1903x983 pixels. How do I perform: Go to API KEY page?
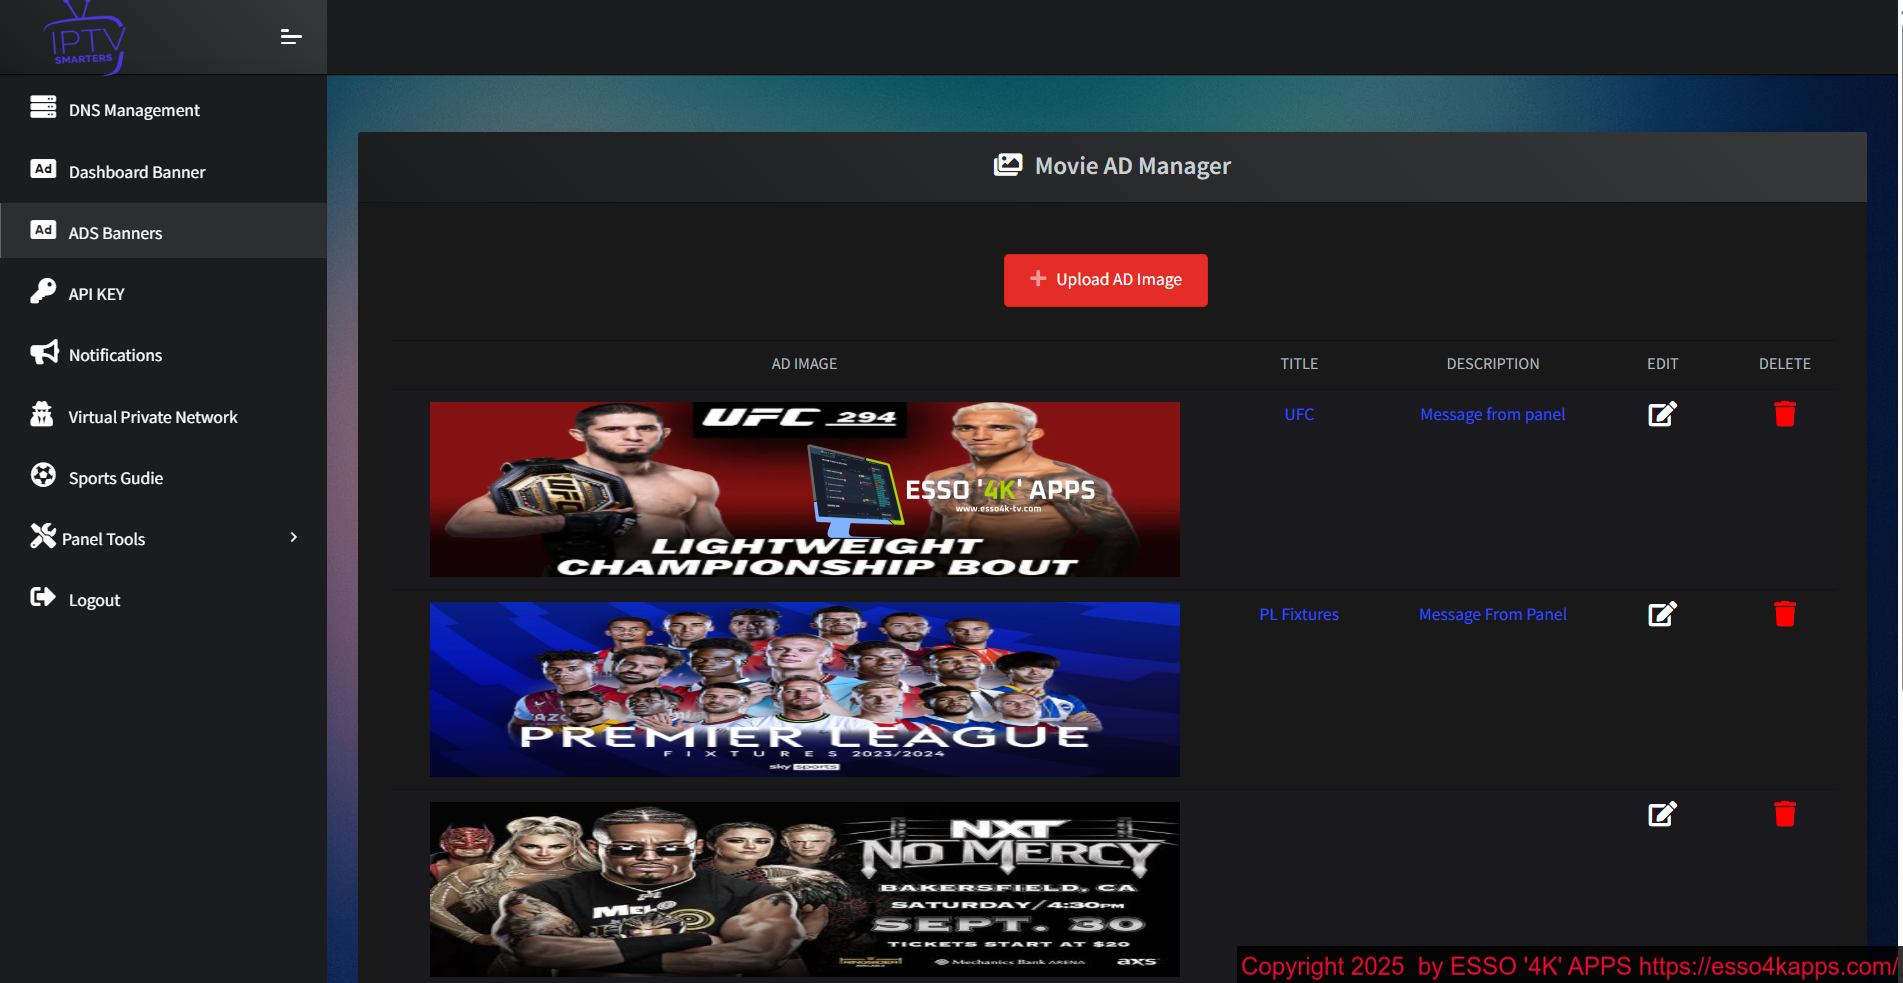[163, 294]
